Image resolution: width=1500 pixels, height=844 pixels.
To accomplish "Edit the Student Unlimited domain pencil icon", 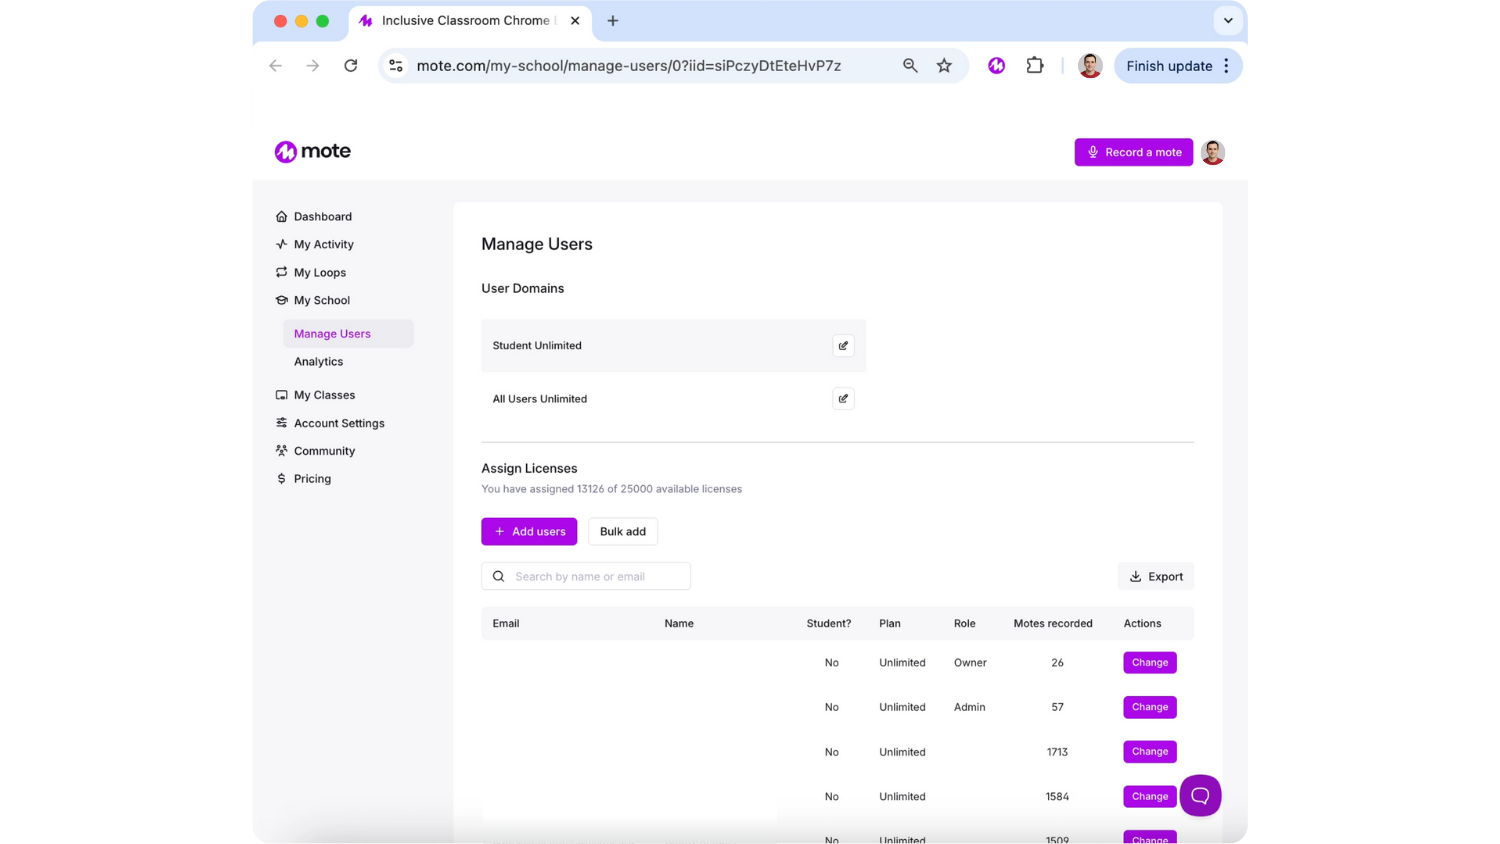I will 843,345.
